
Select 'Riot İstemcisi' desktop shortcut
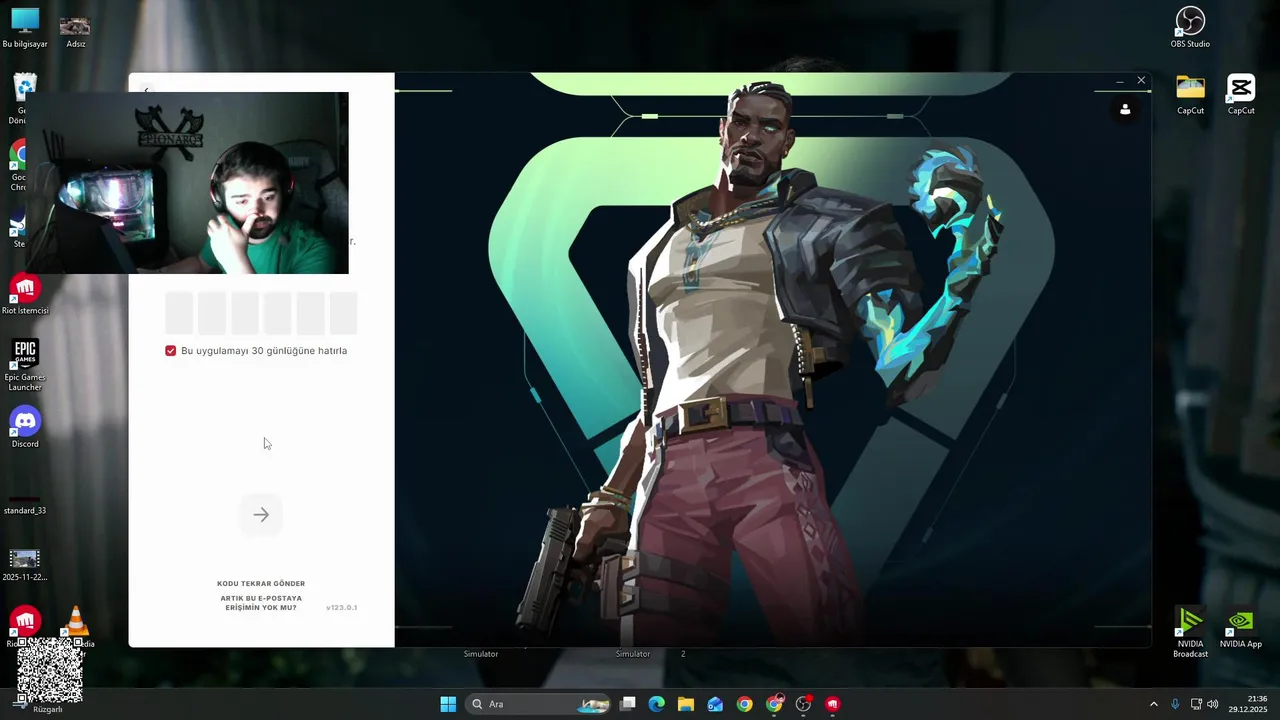tap(25, 295)
